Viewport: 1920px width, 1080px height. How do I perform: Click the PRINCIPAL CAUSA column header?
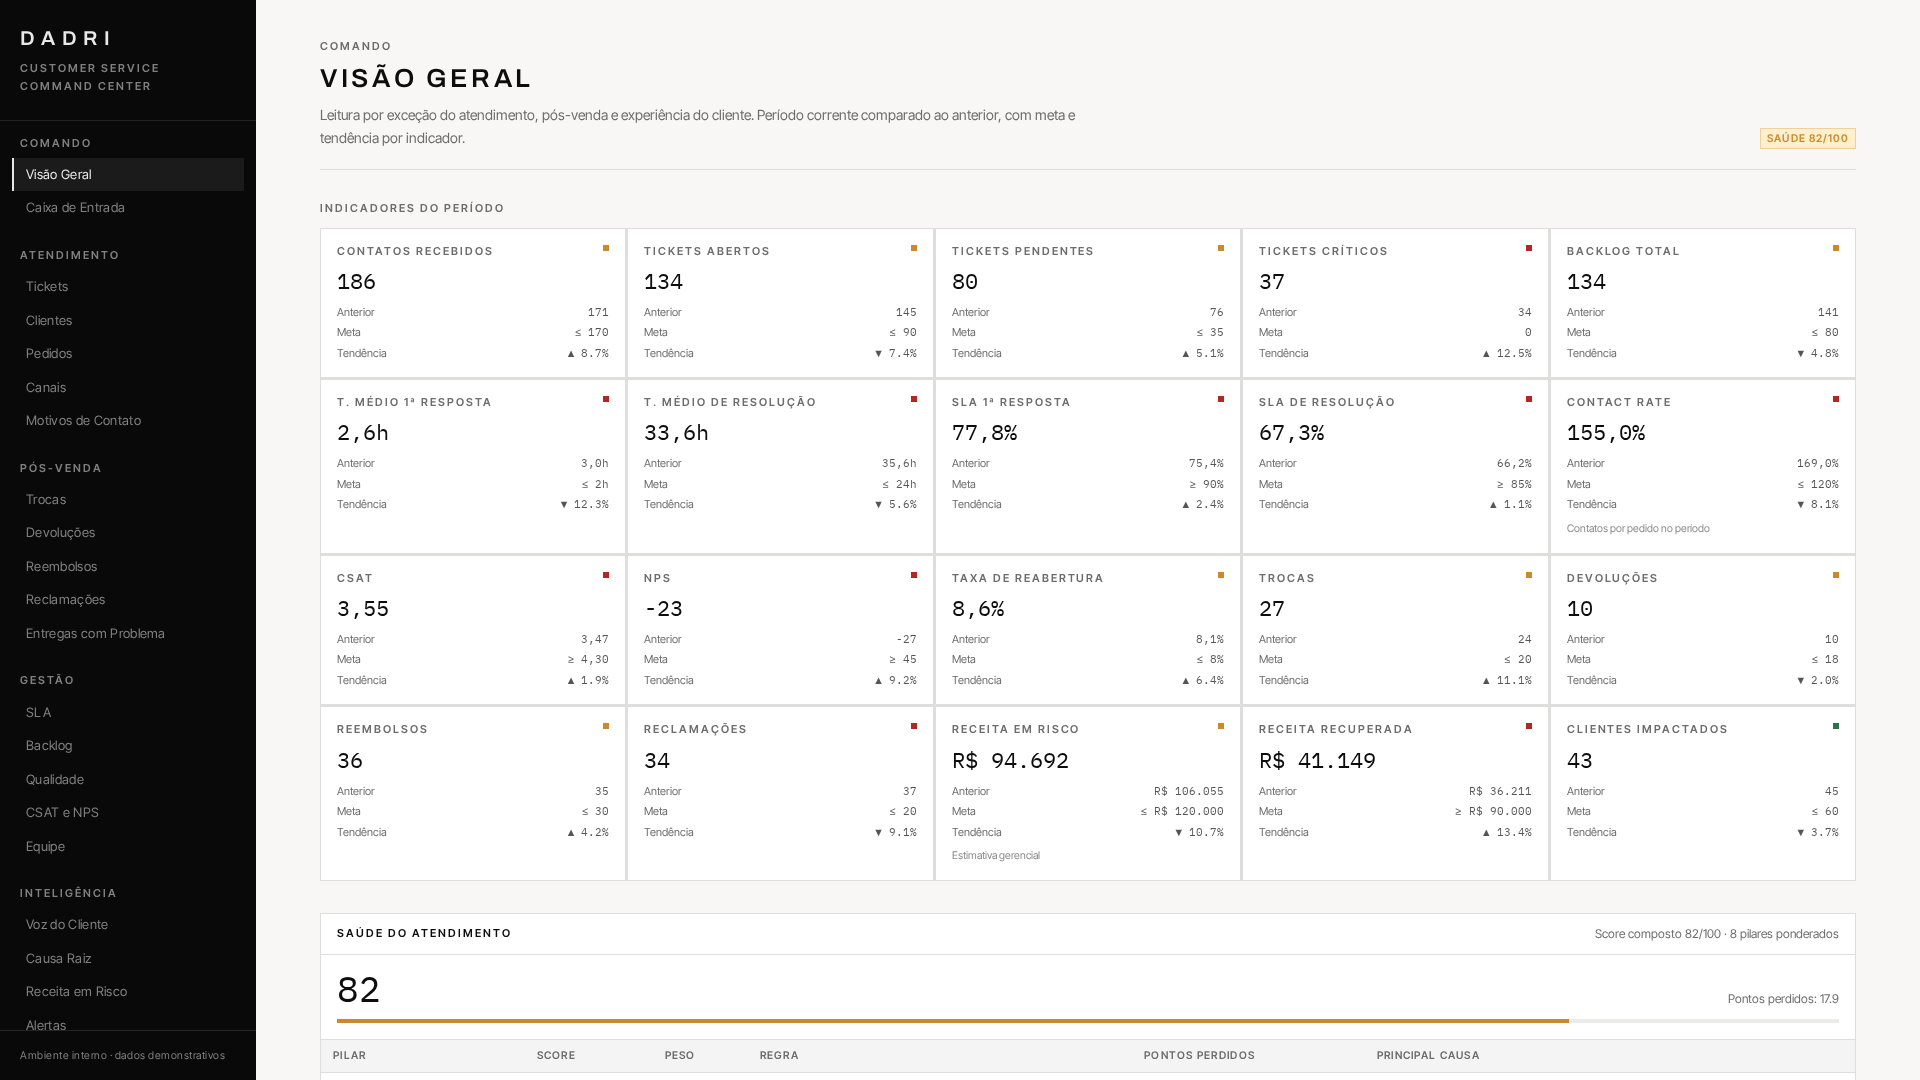pos(1428,1056)
